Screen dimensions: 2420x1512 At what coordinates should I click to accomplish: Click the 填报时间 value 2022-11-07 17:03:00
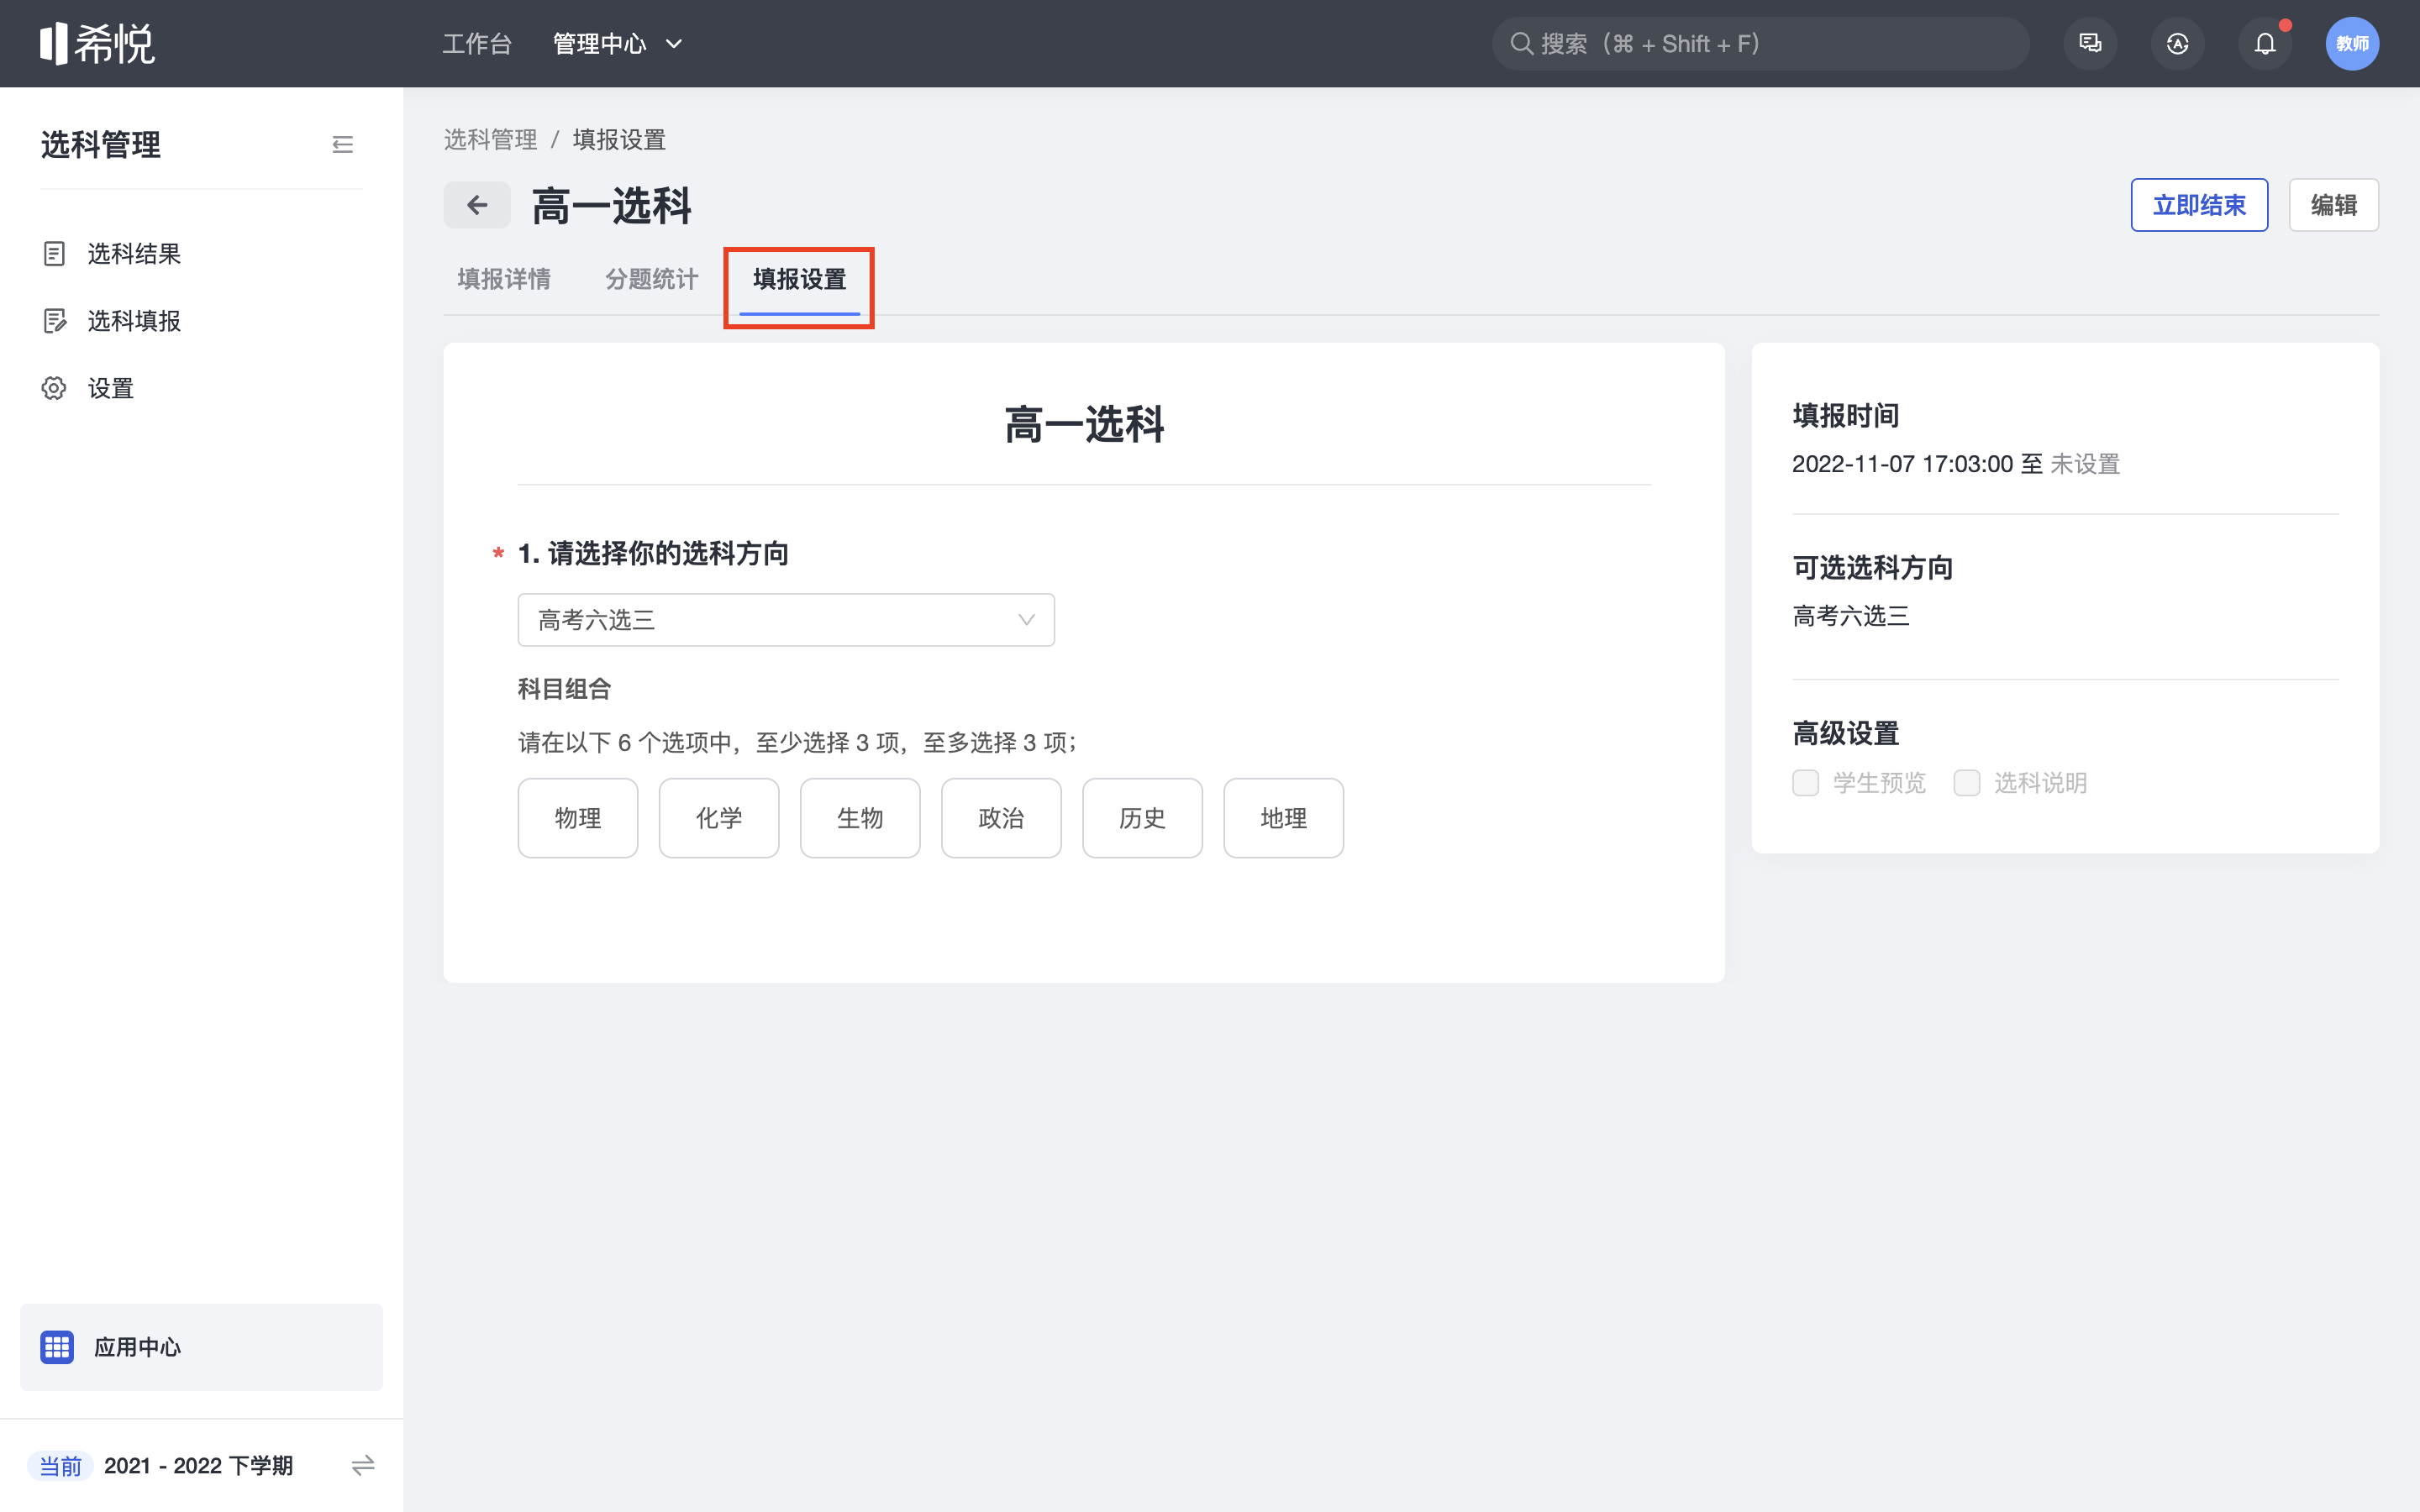click(1902, 464)
